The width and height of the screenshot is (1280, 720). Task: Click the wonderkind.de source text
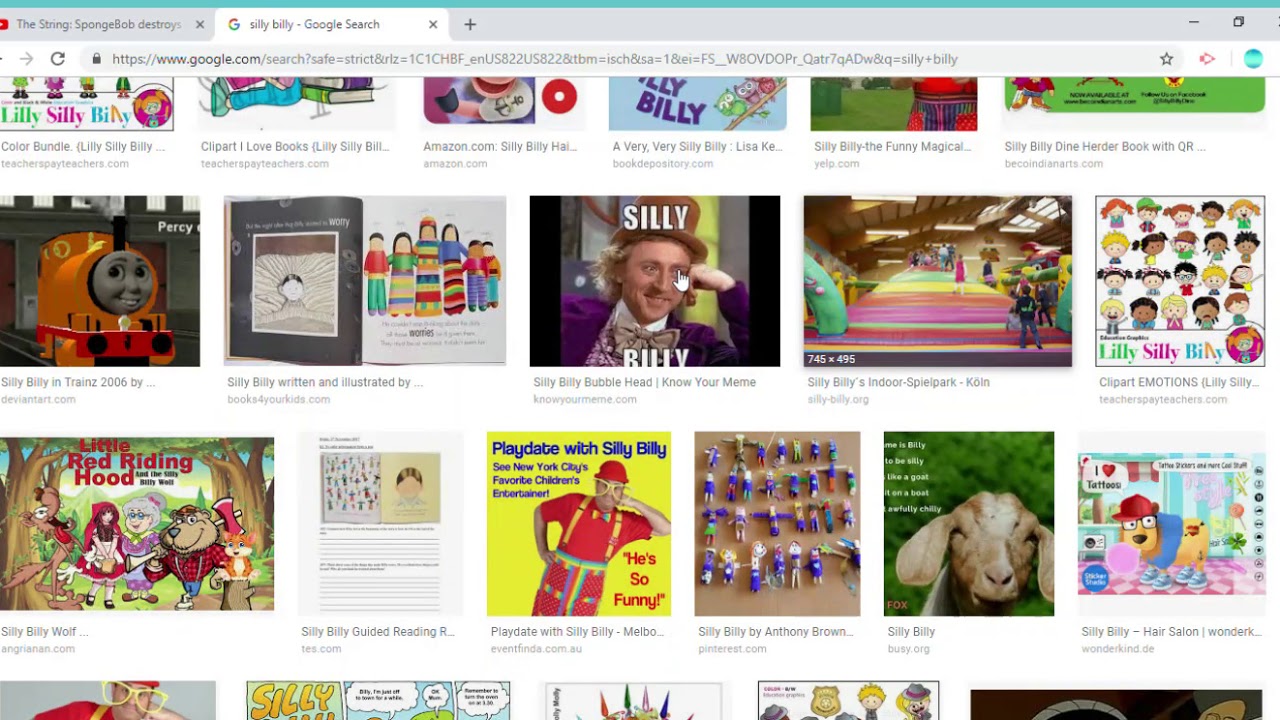point(1119,649)
